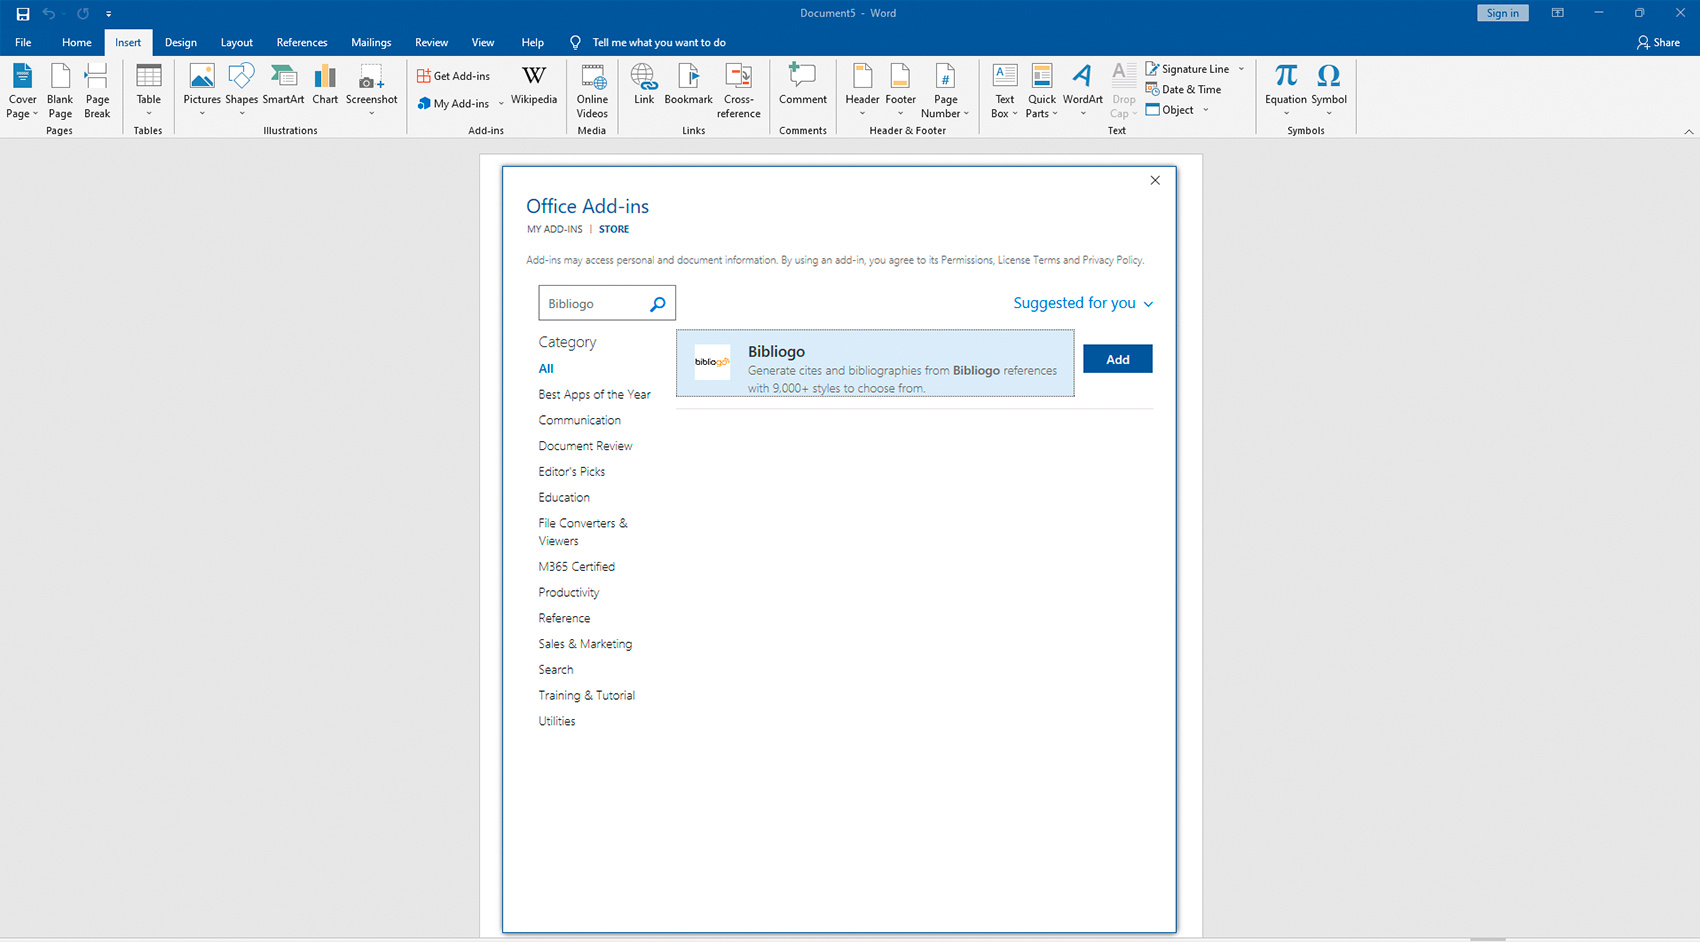Click Tell me what you want to do
Screen dimensions: 1700x942
(x=659, y=42)
